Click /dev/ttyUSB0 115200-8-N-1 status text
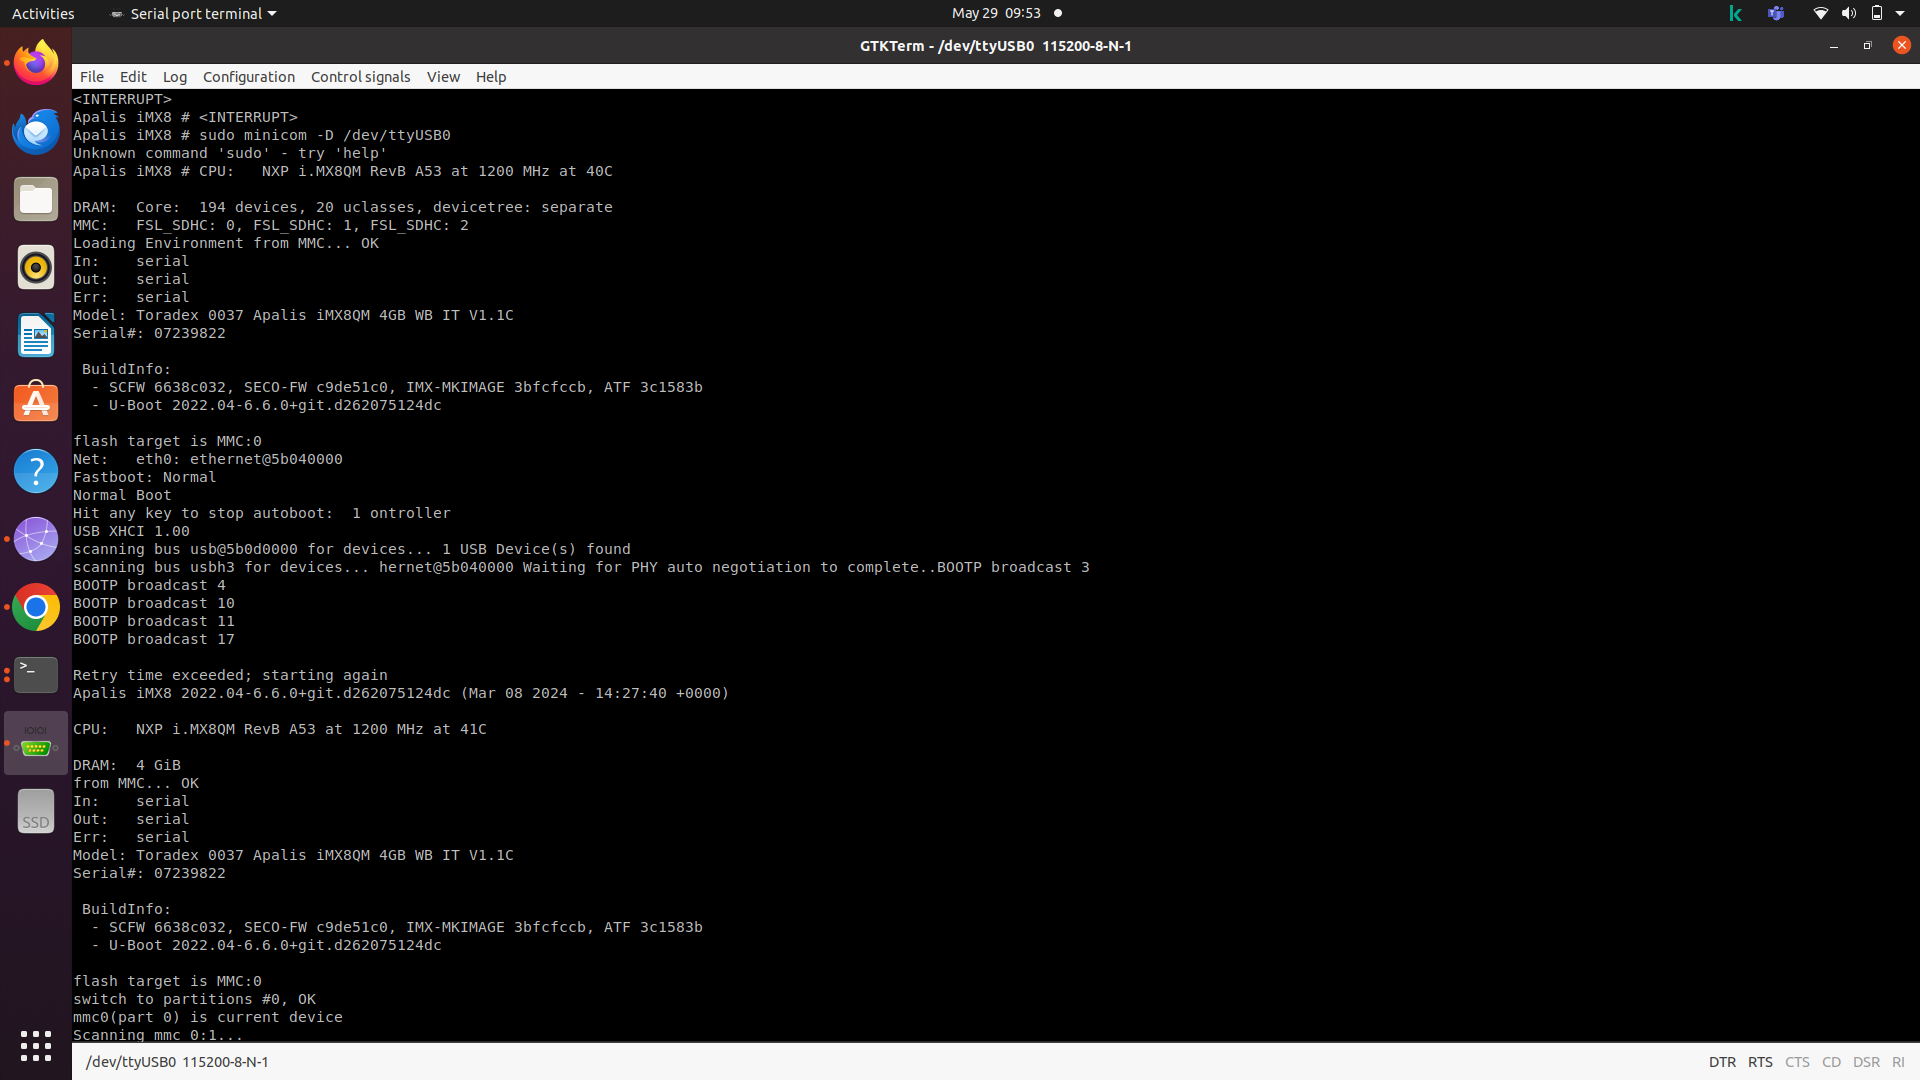The height and width of the screenshot is (1080, 1920). [x=177, y=1062]
